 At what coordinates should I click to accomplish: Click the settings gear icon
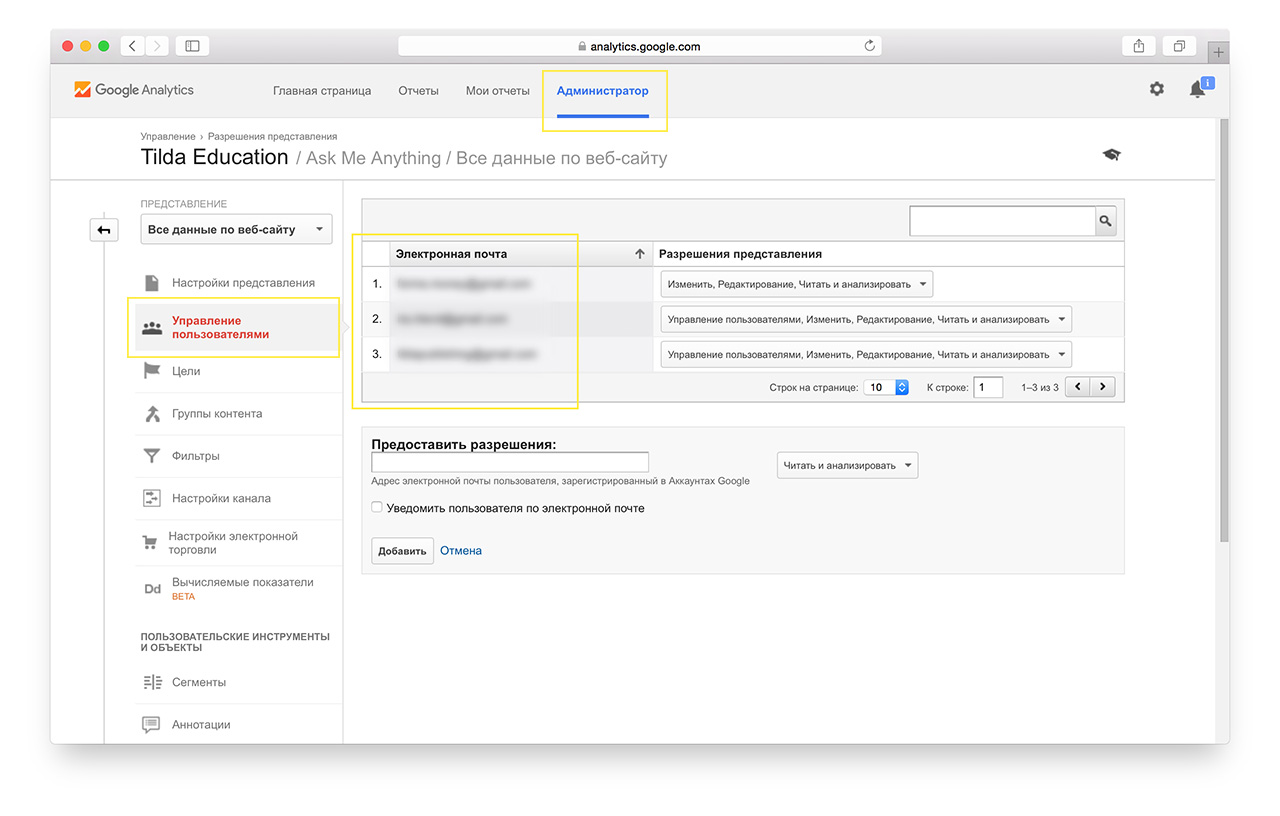1156,89
